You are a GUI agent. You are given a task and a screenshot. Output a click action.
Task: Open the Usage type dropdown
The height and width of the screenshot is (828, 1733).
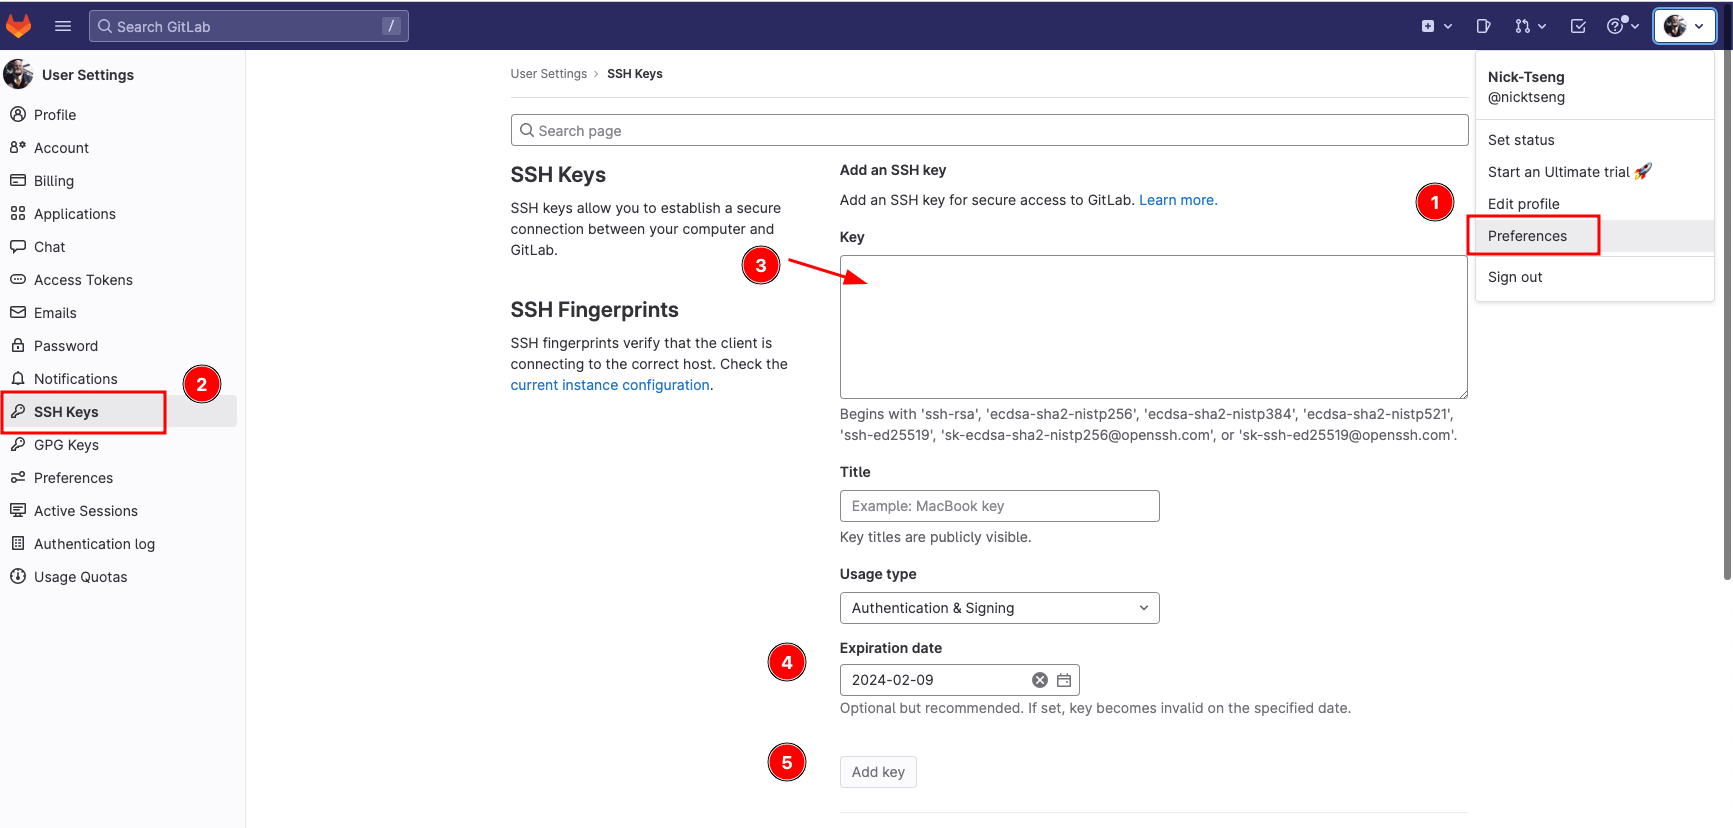(999, 608)
